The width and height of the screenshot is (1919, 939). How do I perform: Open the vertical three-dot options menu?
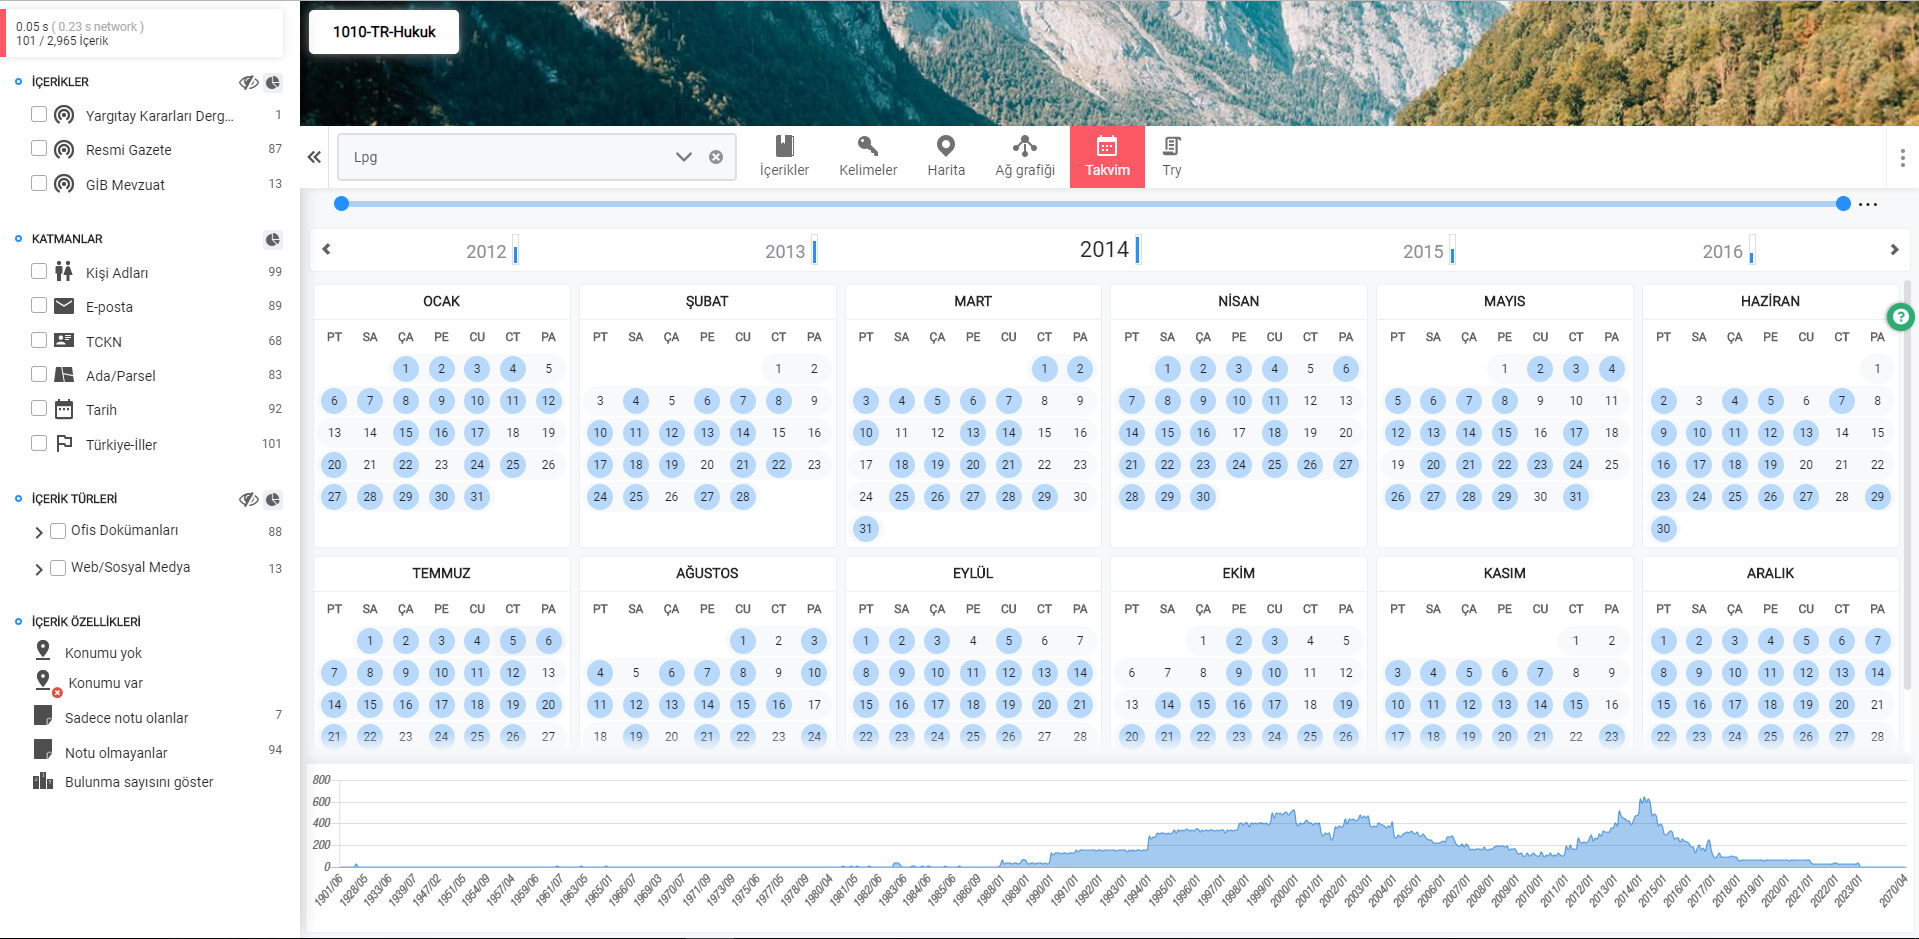click(x=1902, y=158)
